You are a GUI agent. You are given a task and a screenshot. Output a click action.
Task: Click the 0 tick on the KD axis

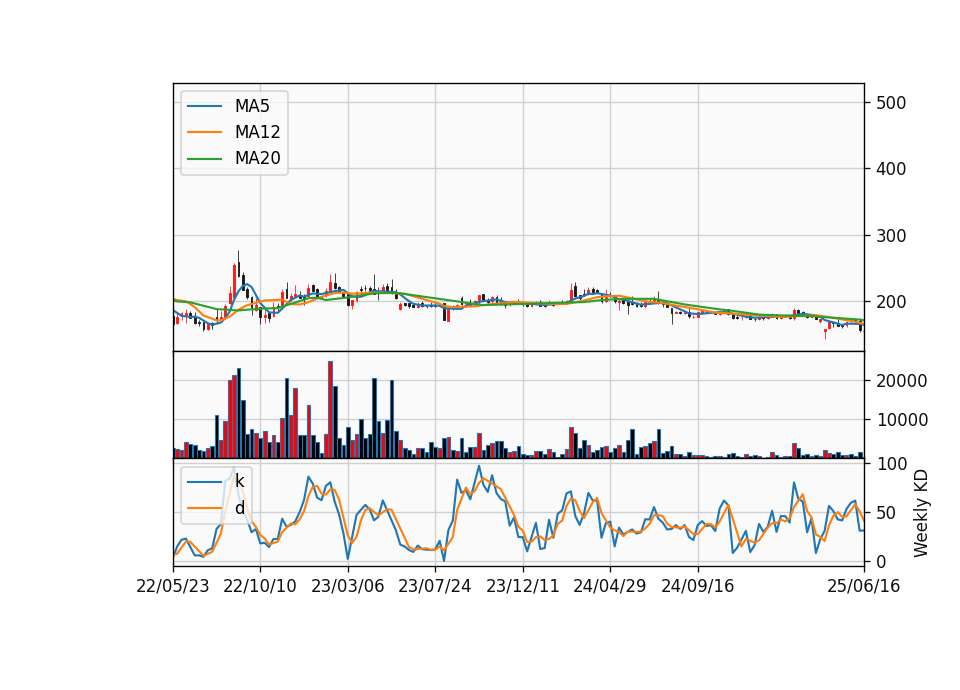tap(881, 561)
